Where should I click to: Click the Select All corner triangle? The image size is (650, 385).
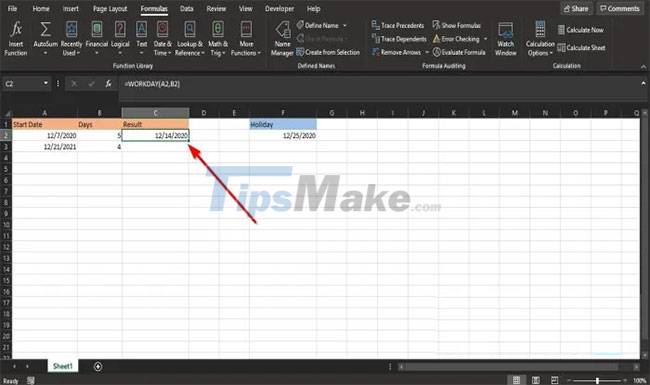(7, 113)
